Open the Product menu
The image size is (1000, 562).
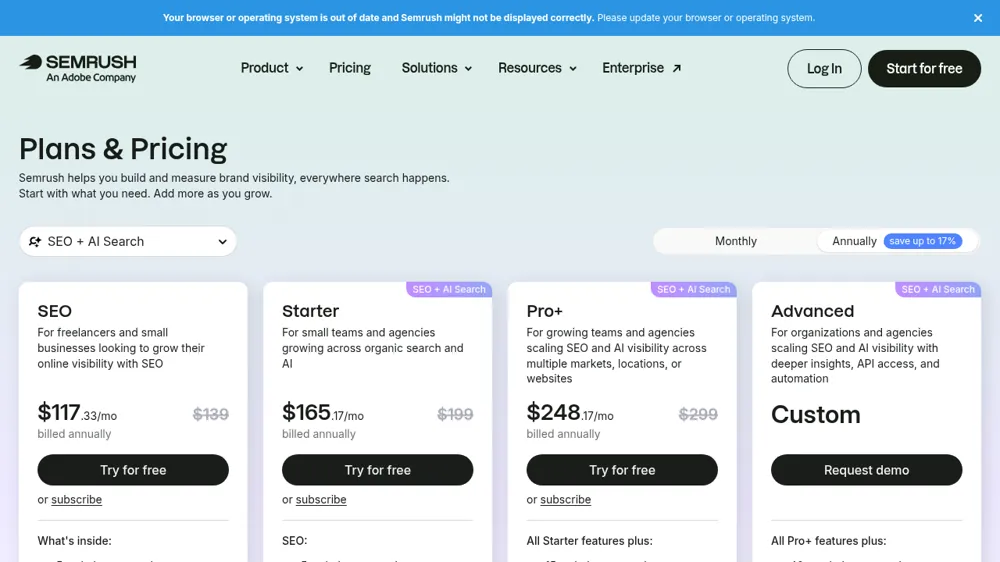point(272,68)
